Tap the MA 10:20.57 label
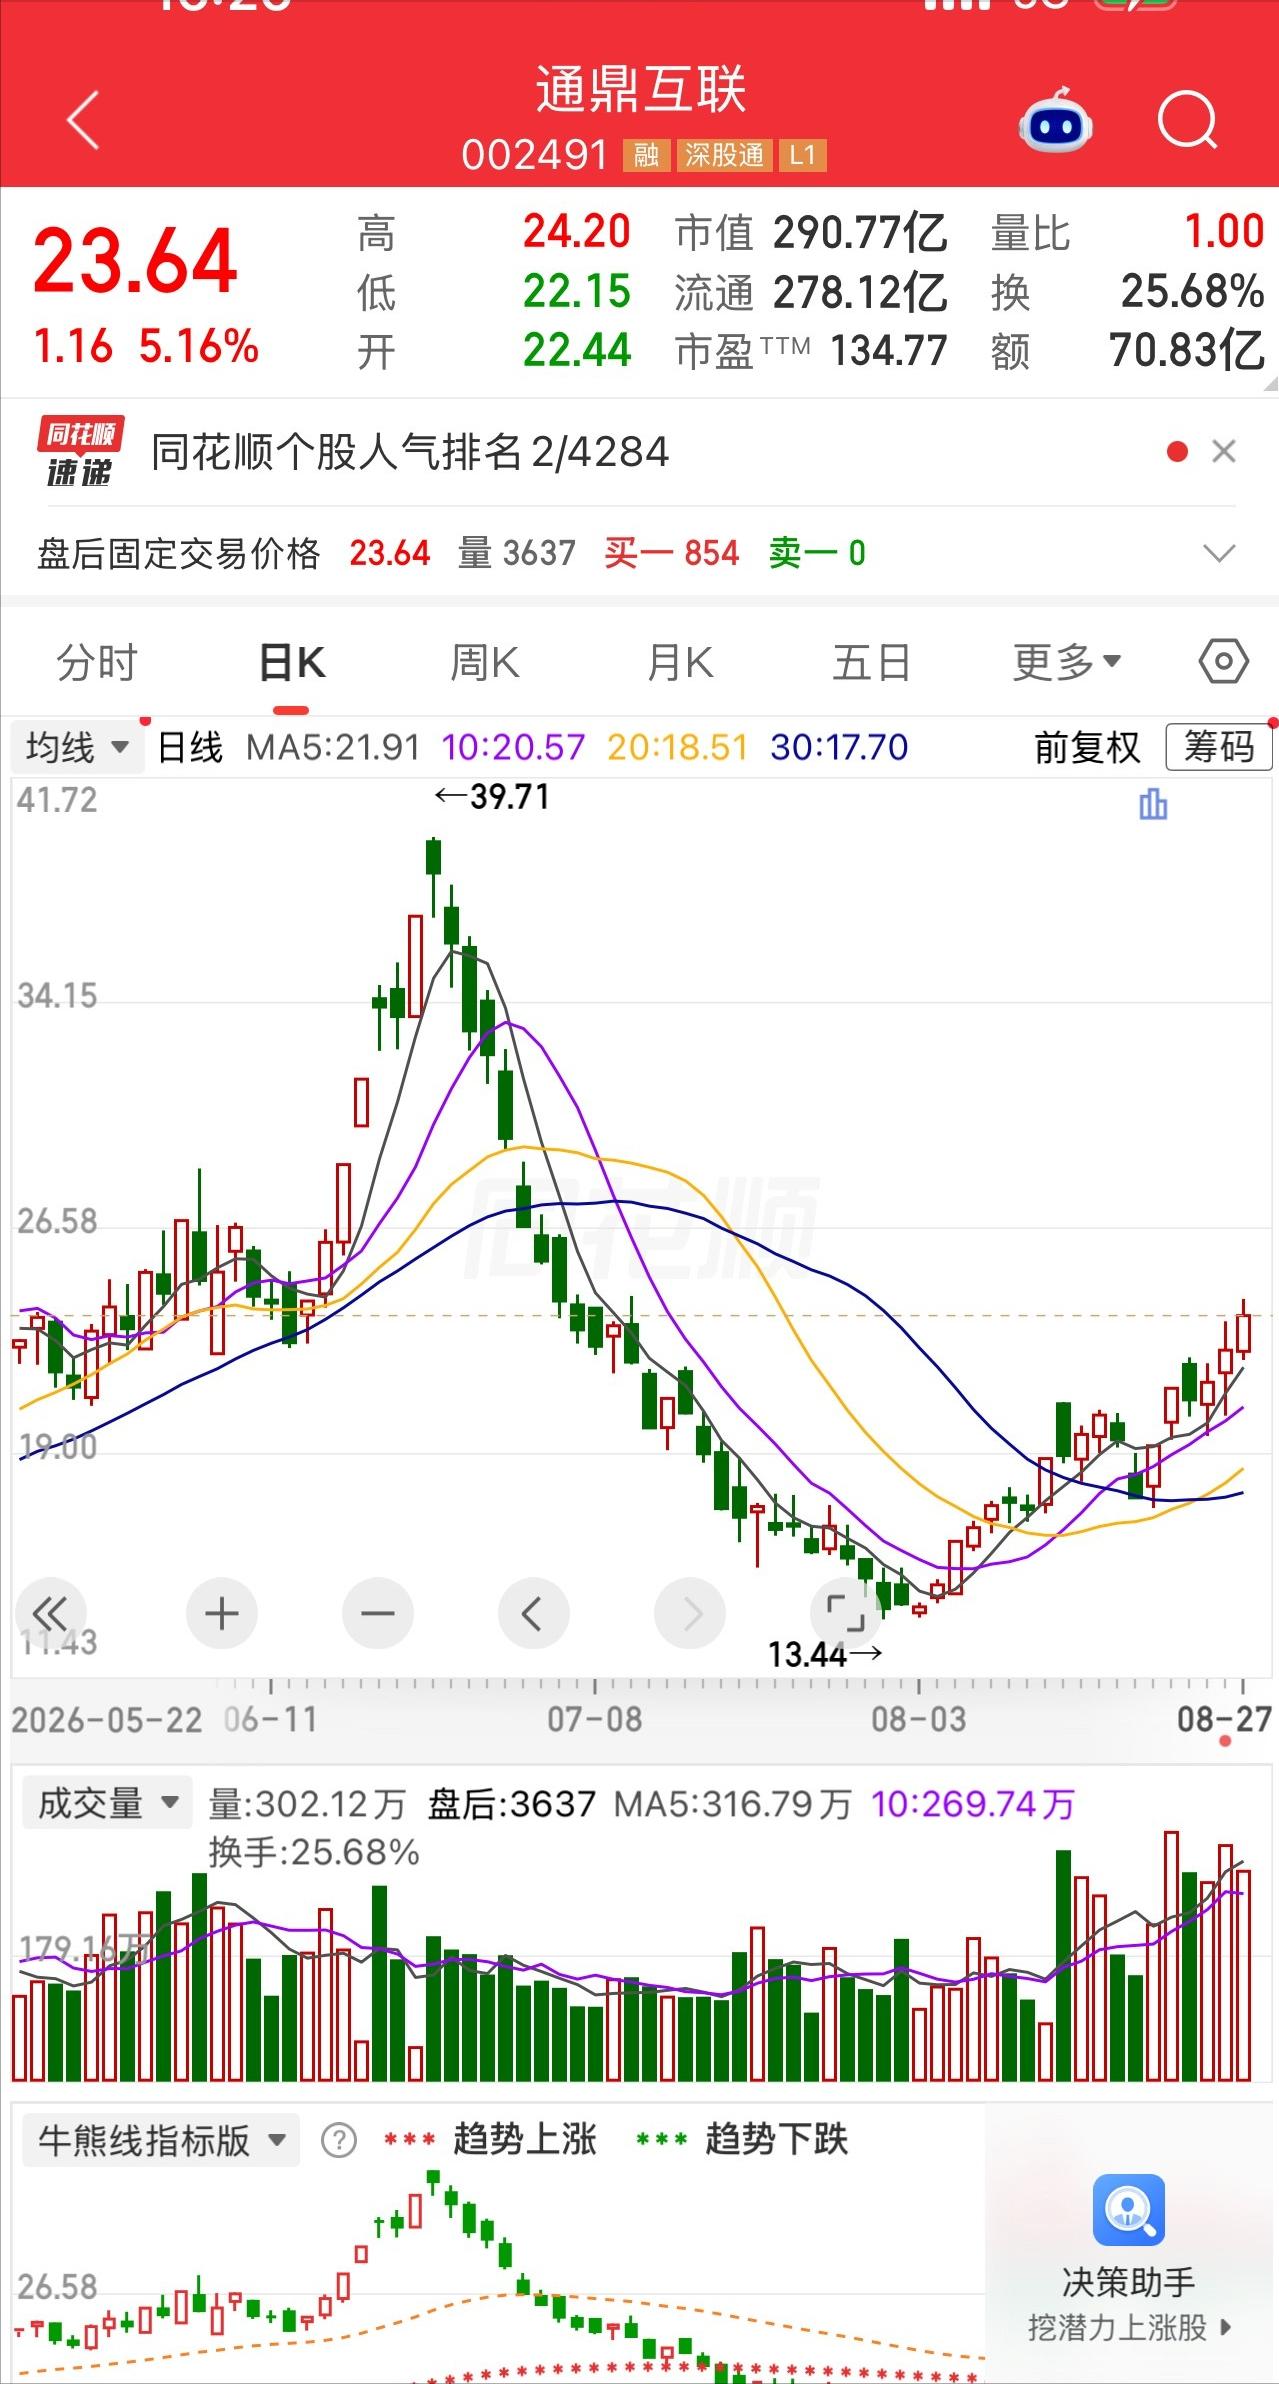The height and width of the screenshot is (2384, 1279). (513, 747)
